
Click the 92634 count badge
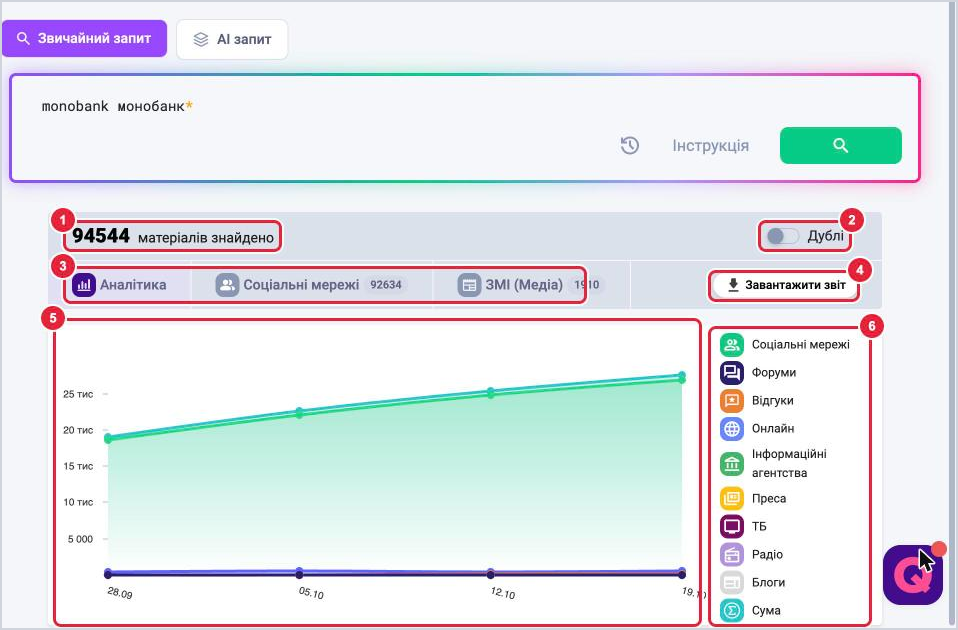click(386, 285)
